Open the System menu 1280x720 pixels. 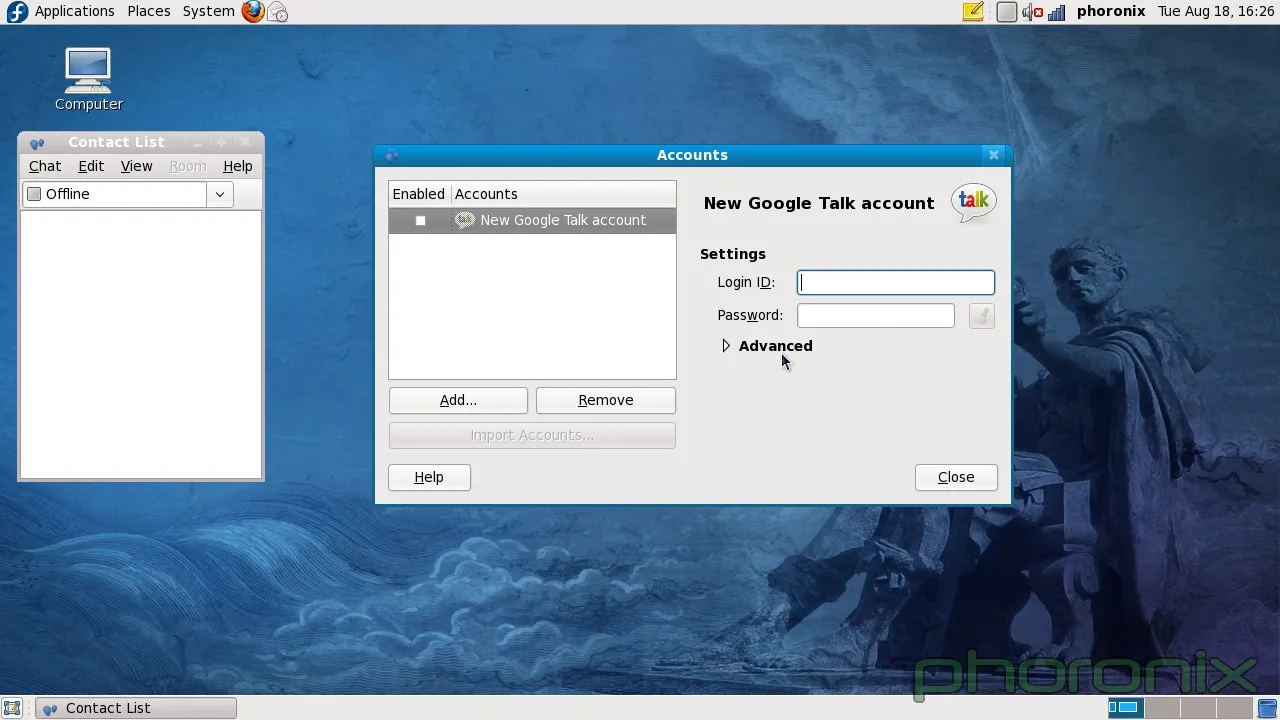pyautogui.click(x=209, y=12)
